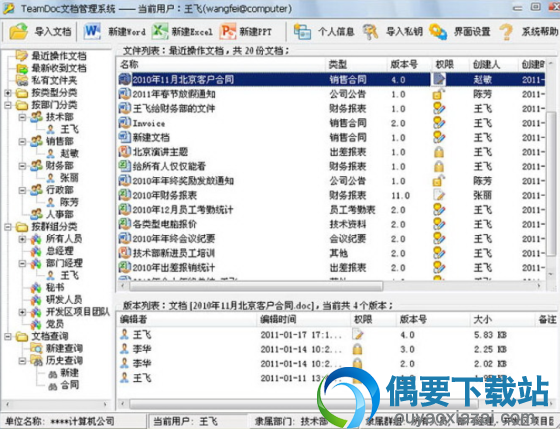This screenshot has width=560, height=429.
Task: Click the 导入私钥 key icon
Action: (x=370, y=32)
